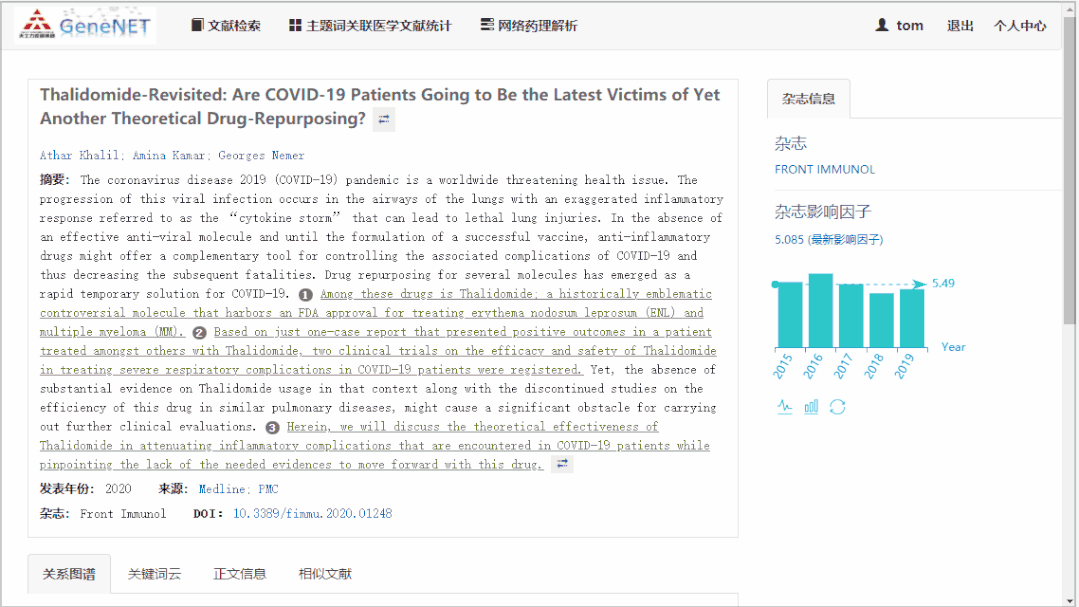This screenshot has width=1079, height=607.
Task: Click 退出 to log out
Action: pyautogui.click(x=960, y=25)
